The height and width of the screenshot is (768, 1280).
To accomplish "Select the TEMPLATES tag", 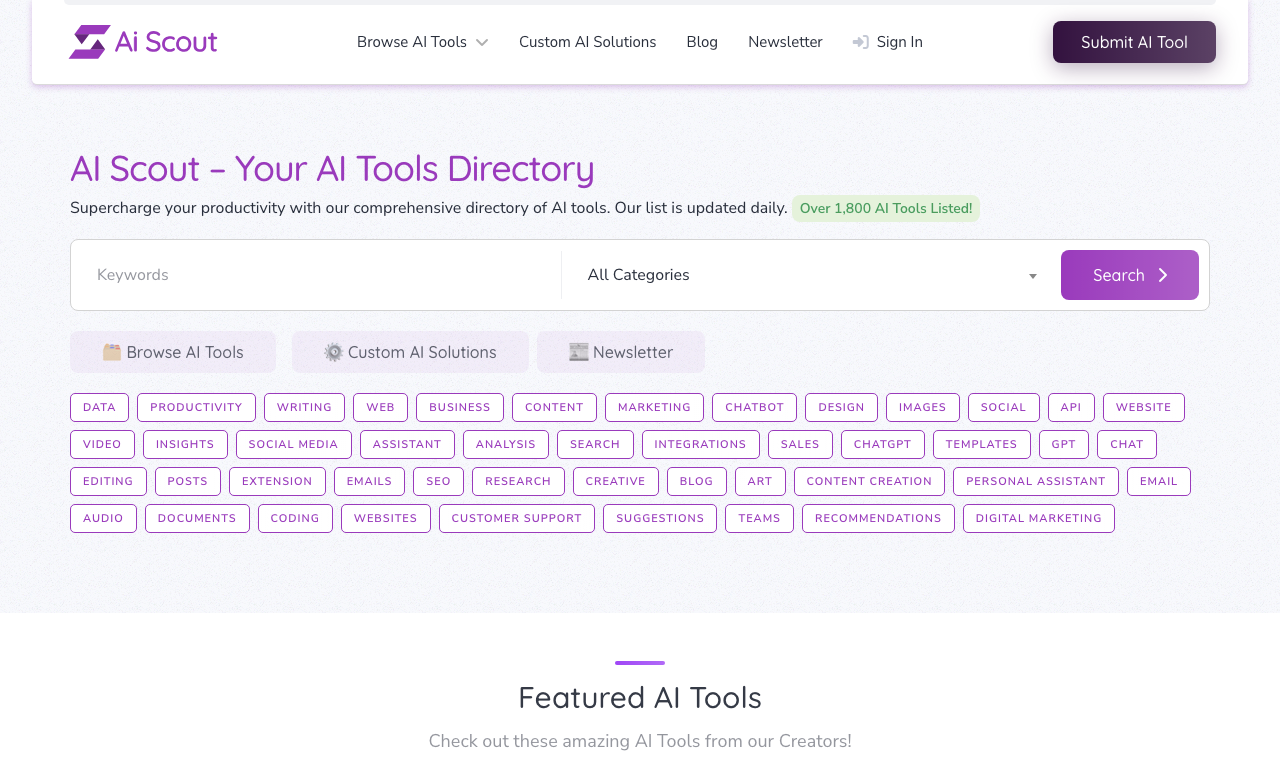I will [981, 444].
